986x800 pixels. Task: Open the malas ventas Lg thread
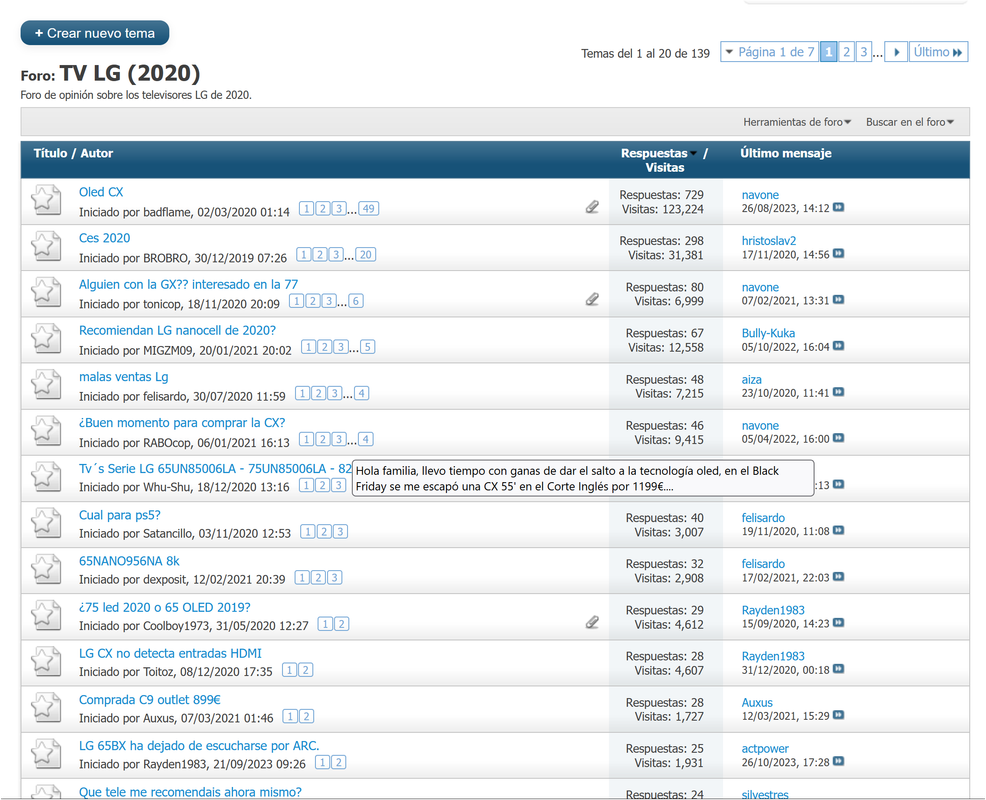click(123, 377)
